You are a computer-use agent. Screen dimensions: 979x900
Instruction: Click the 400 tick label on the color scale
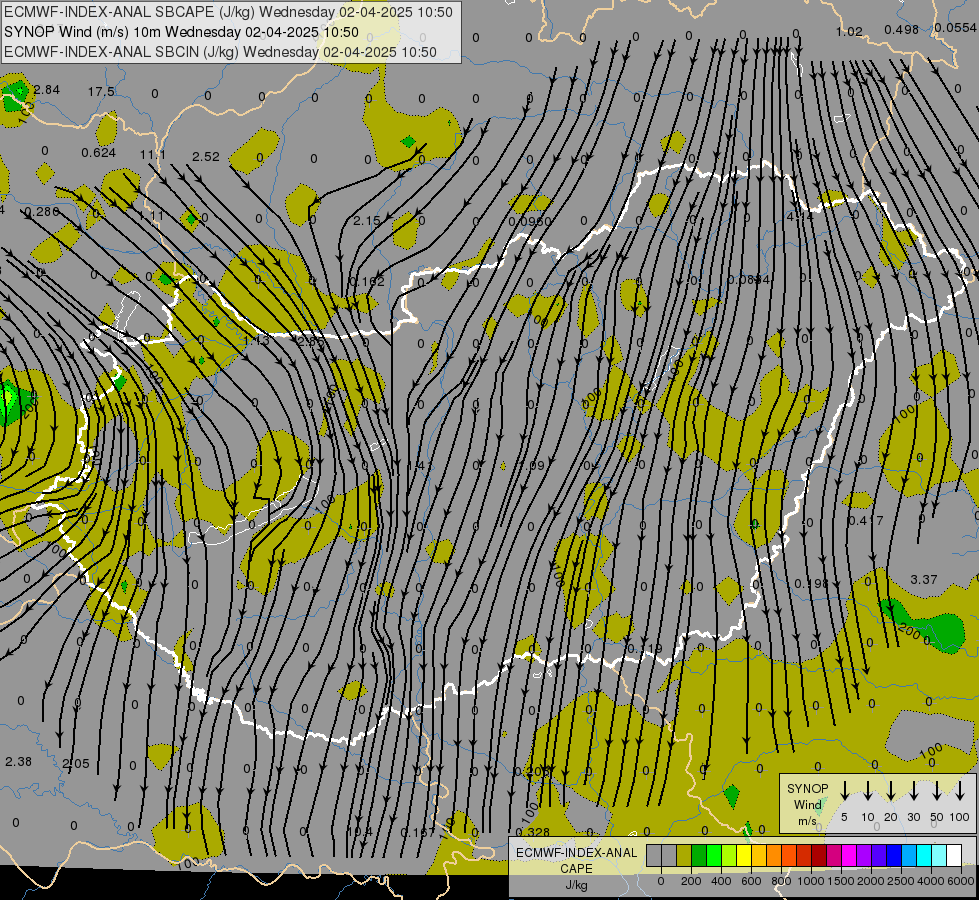click(x=721, y=881)
